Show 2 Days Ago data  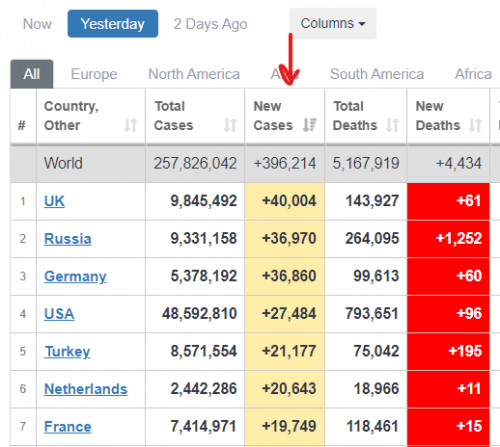[210, 24]
